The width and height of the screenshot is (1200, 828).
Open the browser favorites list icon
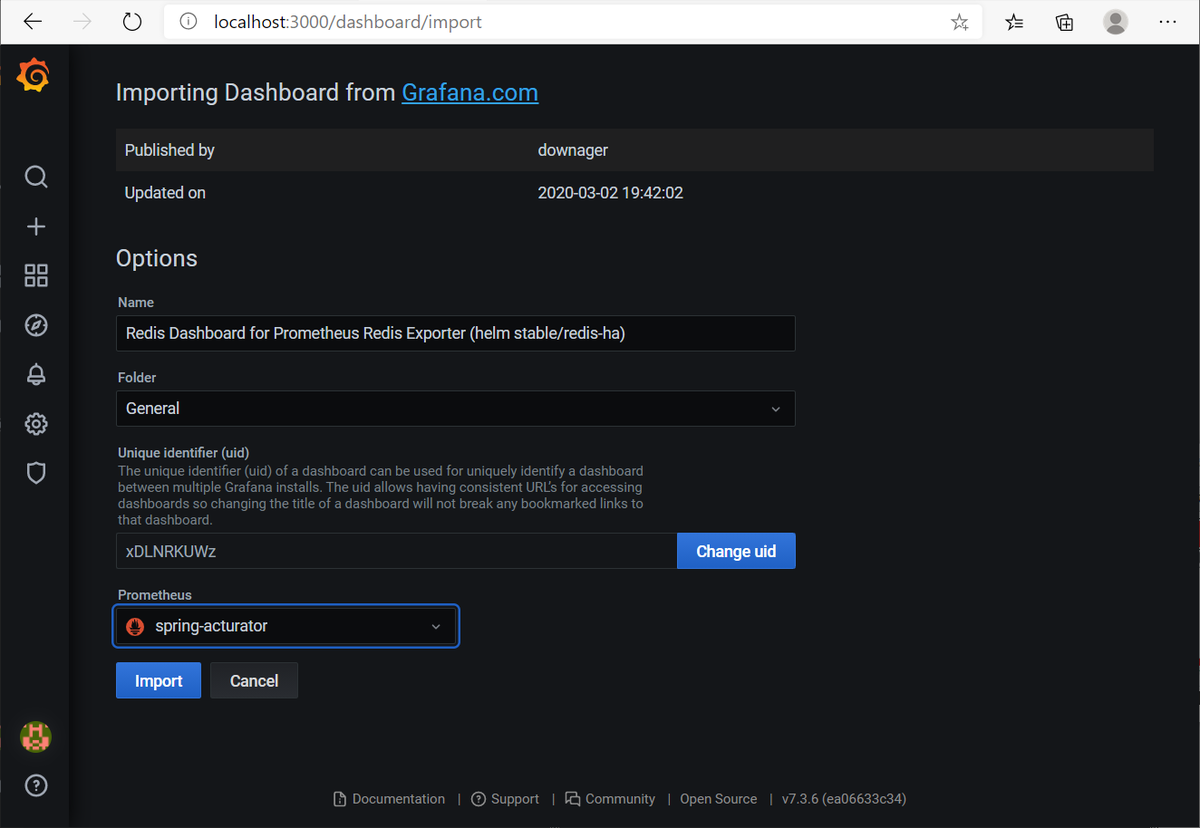[1014, 22]
